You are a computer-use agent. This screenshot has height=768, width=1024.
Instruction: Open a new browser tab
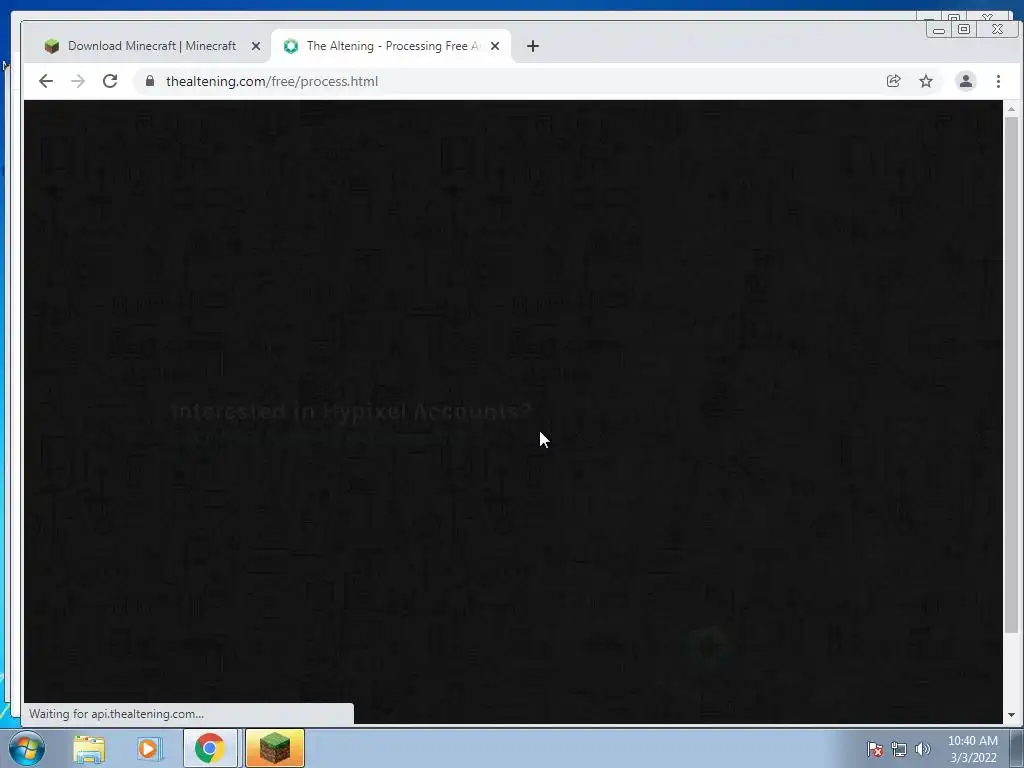coord(533,46)
